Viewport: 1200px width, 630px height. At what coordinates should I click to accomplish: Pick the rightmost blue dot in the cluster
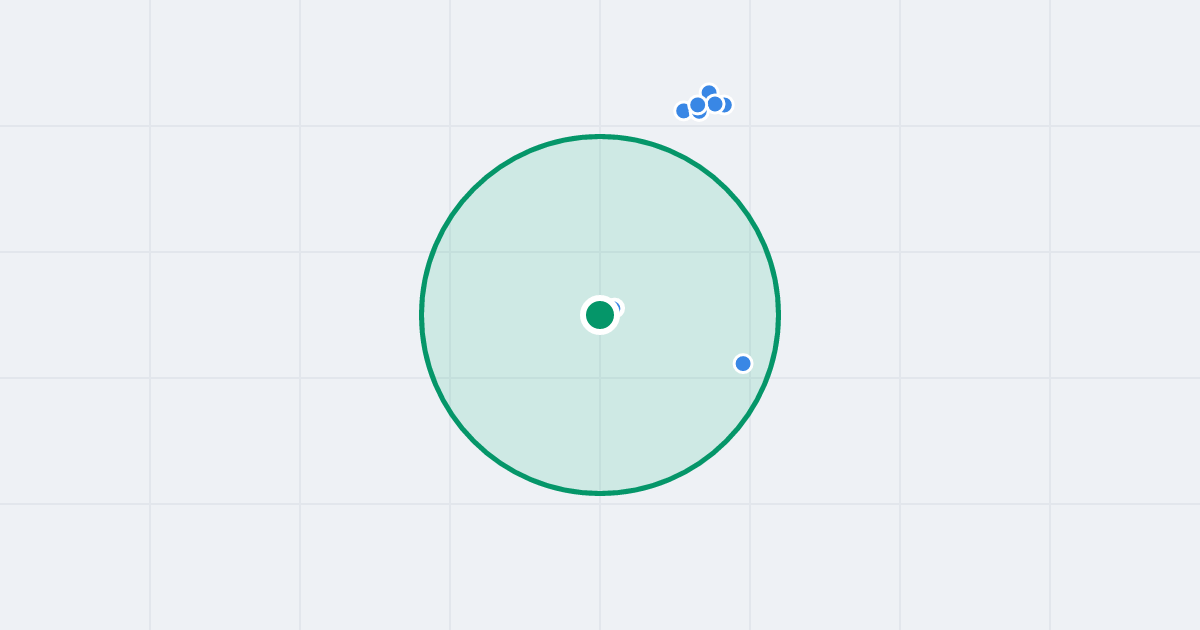[726, 104]
